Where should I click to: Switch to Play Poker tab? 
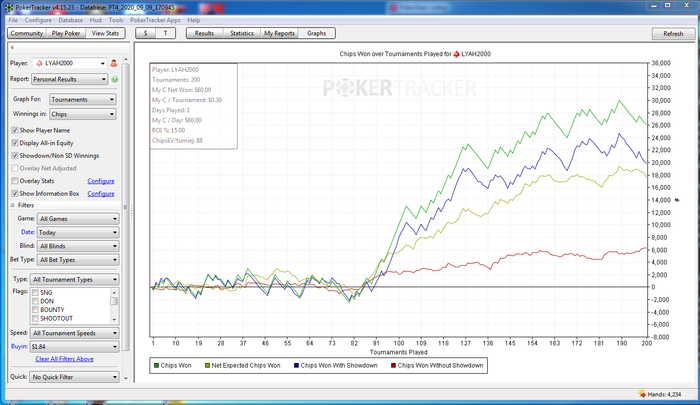(x=66, y=33)
